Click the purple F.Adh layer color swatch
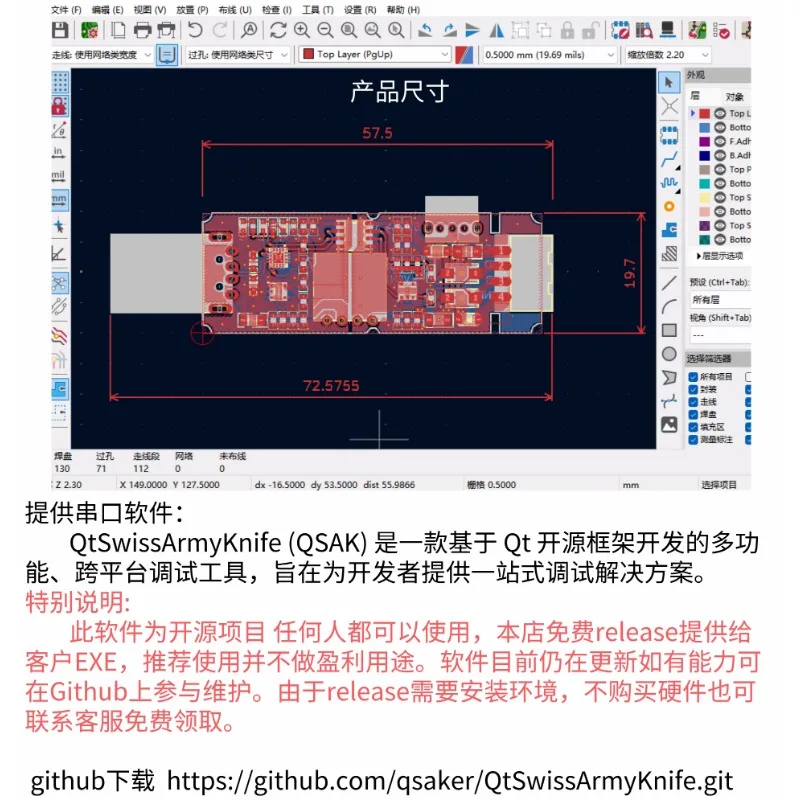The width and height of the screenshot is (800, 800). point(705,141)
